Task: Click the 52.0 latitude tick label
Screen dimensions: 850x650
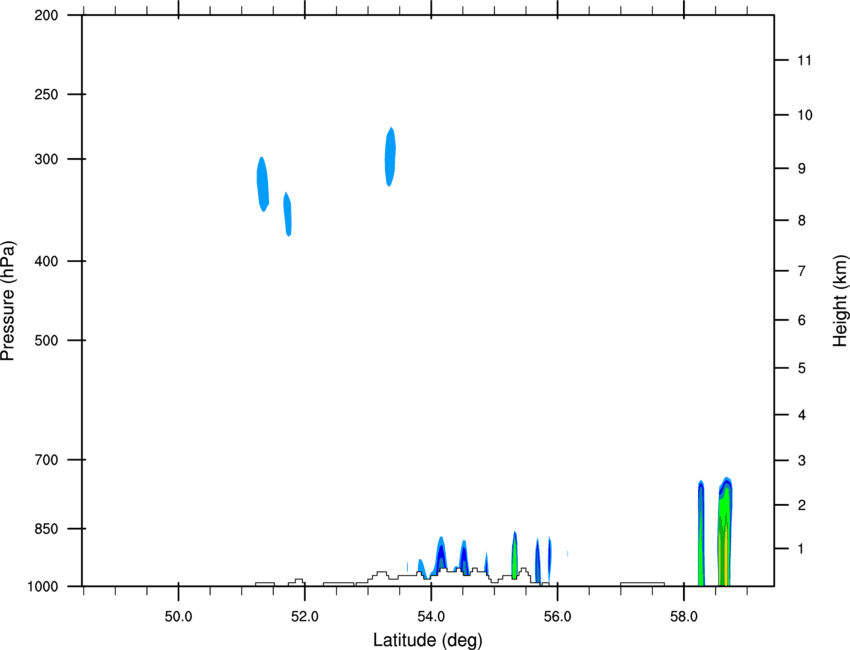Action: [305, 617]
